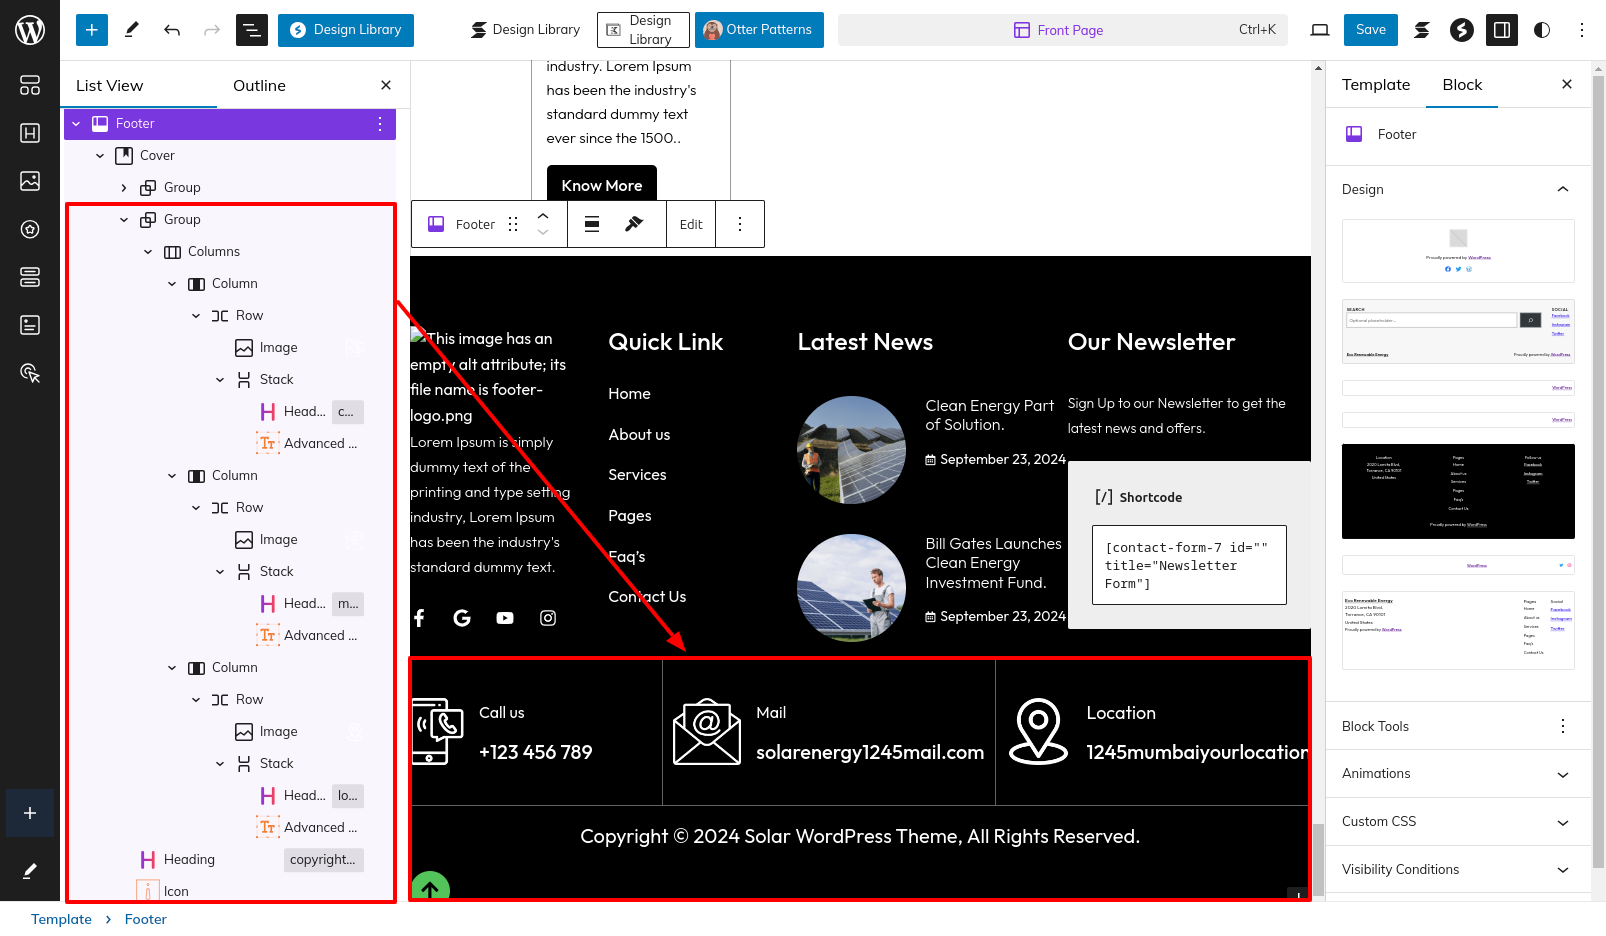1606x936 pixels.
Task: Open the Styles half-circle icon
Action: 1542,30
